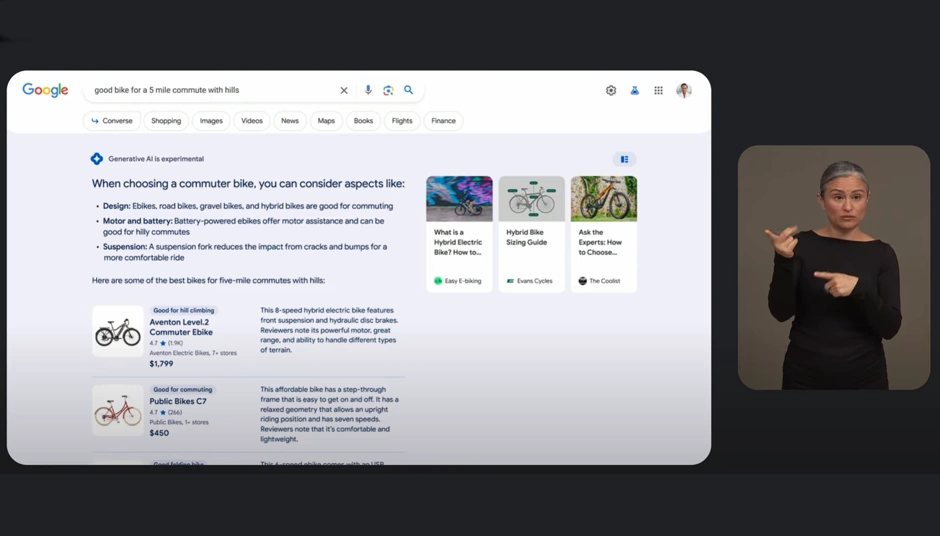Screen dimensions: 940x536
Task: Click the Generative AI diamond icon
Action: [97, 159]
